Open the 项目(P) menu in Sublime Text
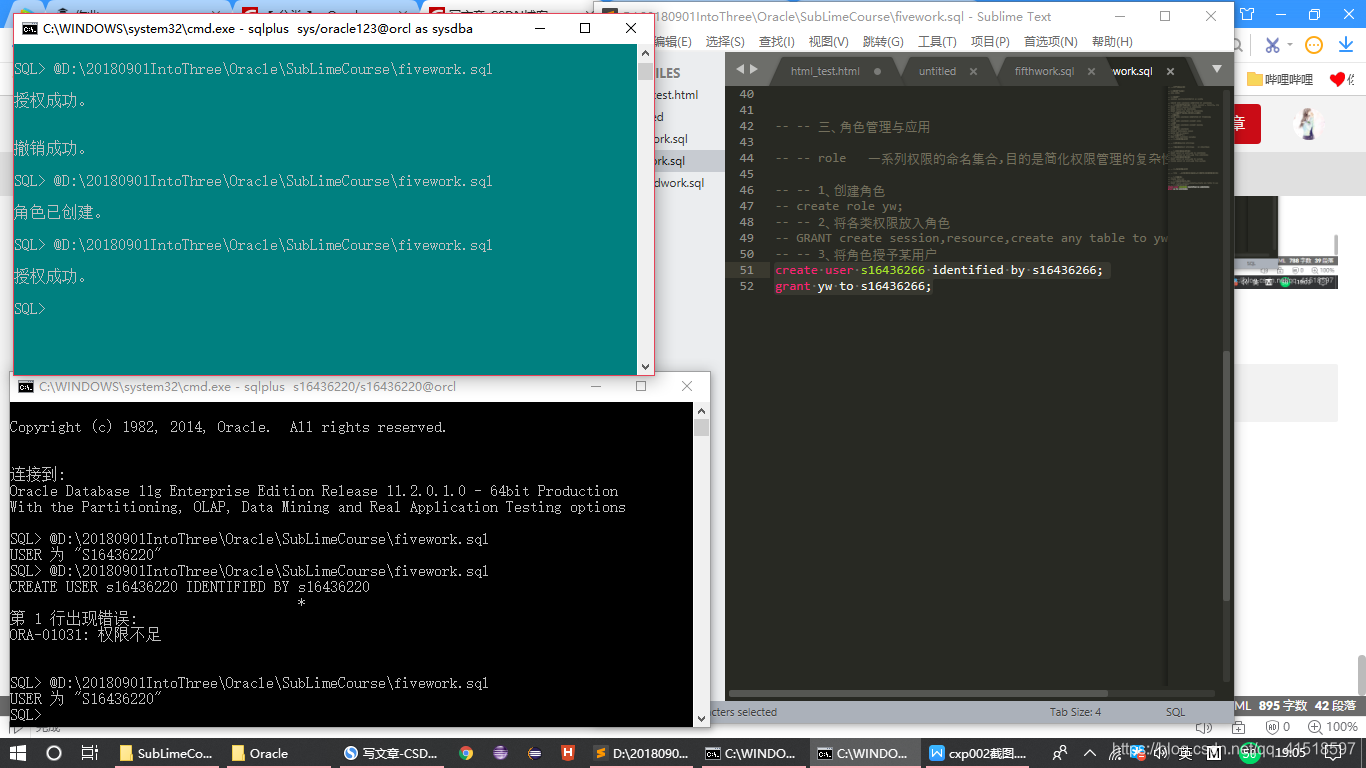The image size is (1366, 768). [990, 42]
